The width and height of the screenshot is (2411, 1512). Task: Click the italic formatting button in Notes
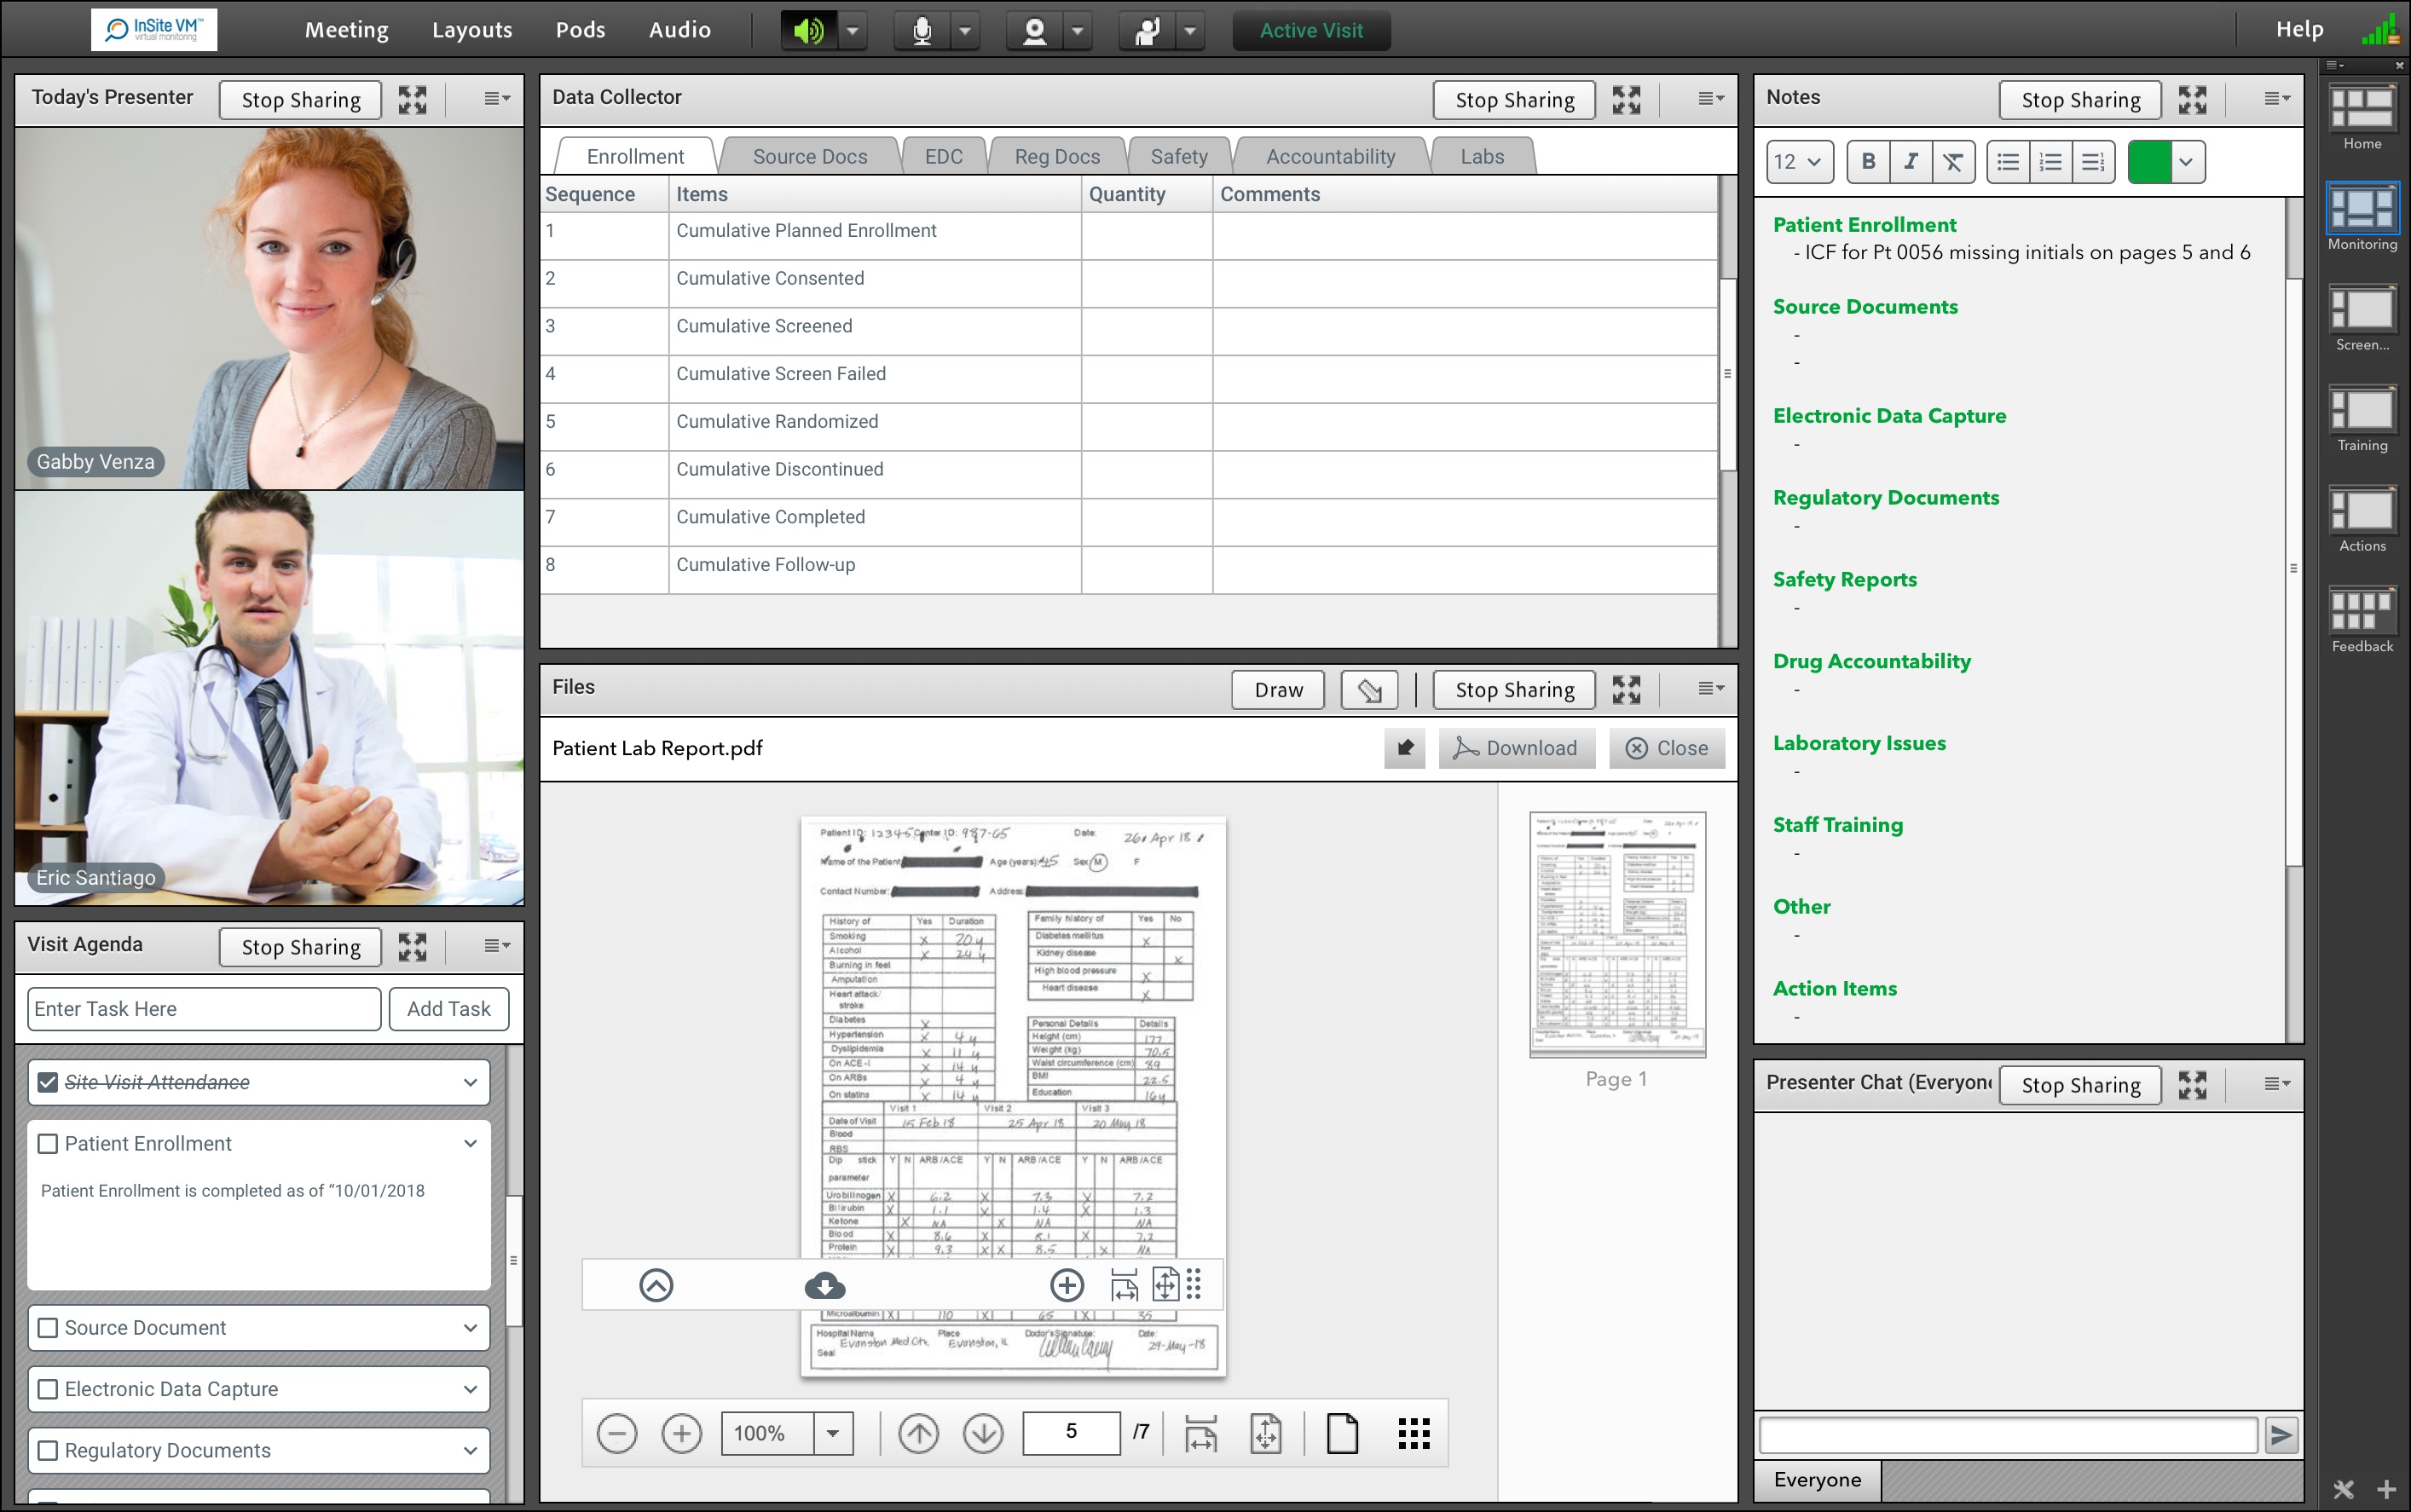coord(1910,161)
